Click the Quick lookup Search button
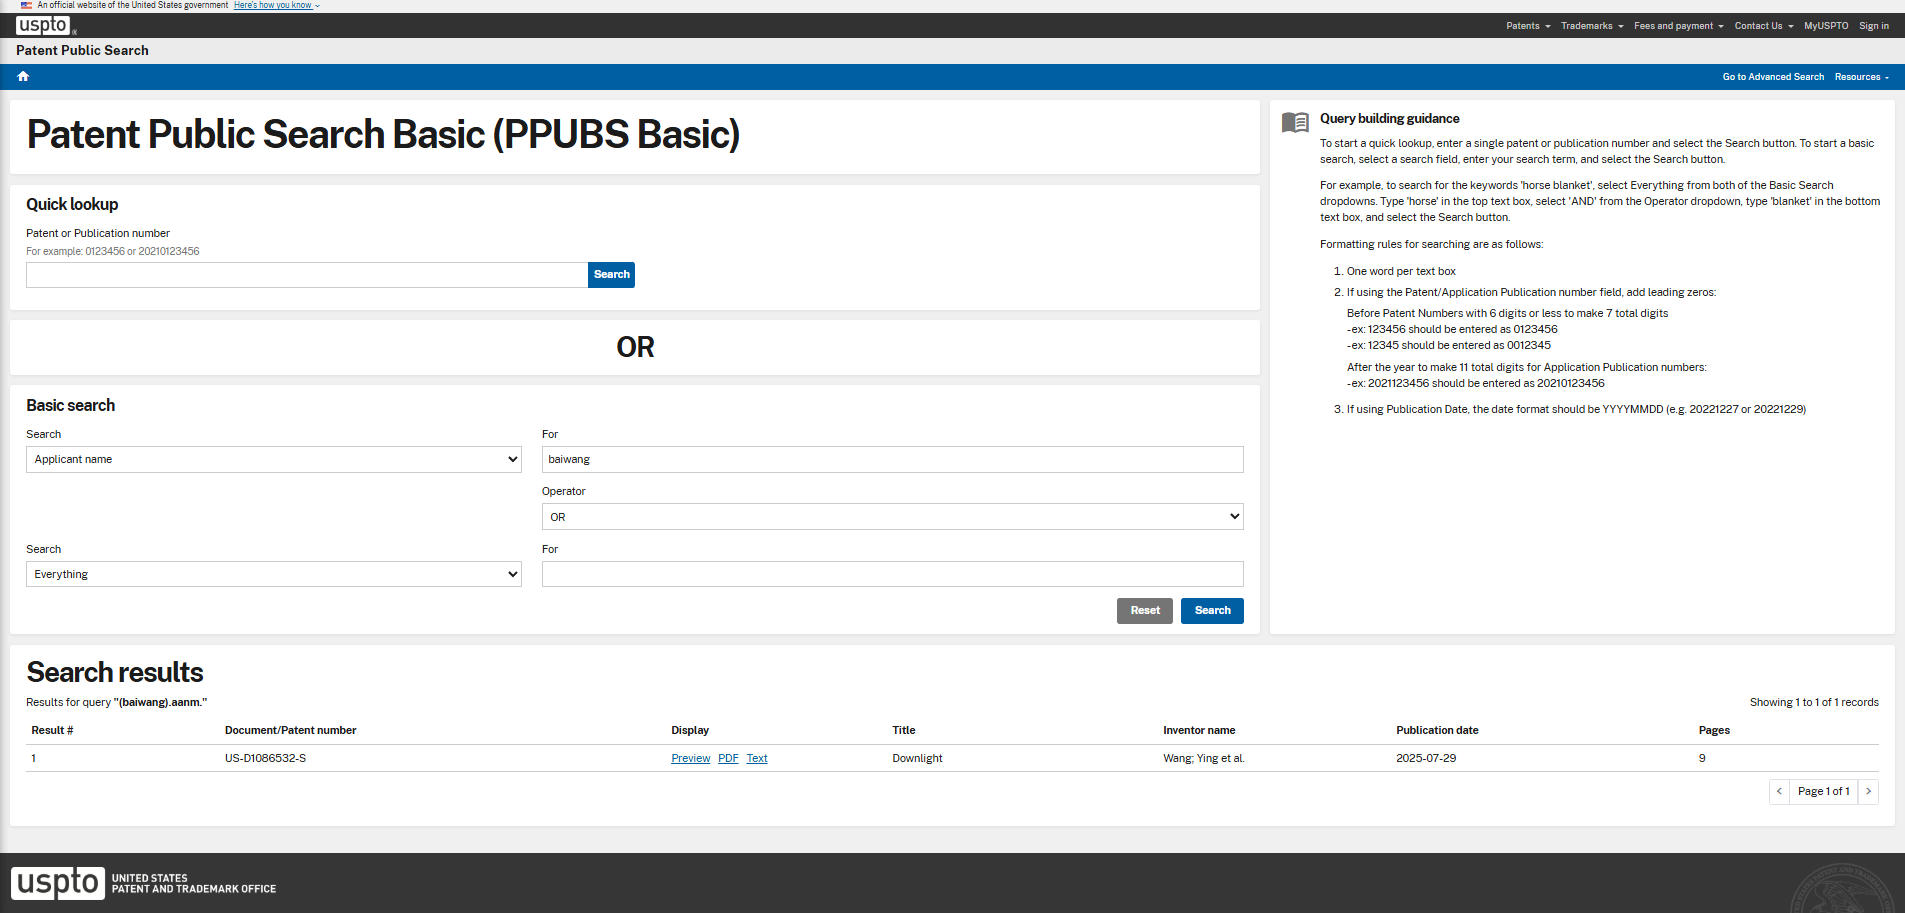The height and width of the screenshot is (913, 1905). click(611, 275)
